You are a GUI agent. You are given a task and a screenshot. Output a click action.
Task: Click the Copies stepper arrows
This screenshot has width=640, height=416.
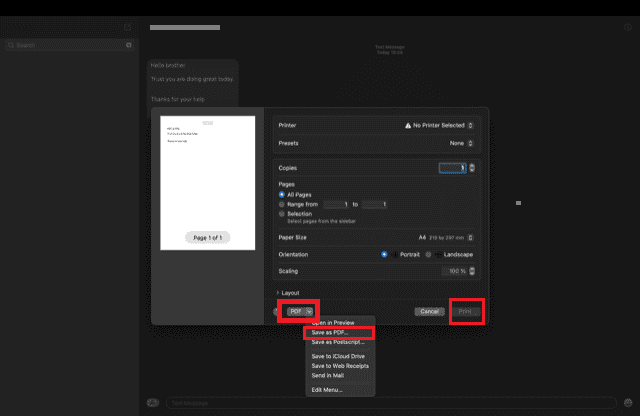coord(472,168)
